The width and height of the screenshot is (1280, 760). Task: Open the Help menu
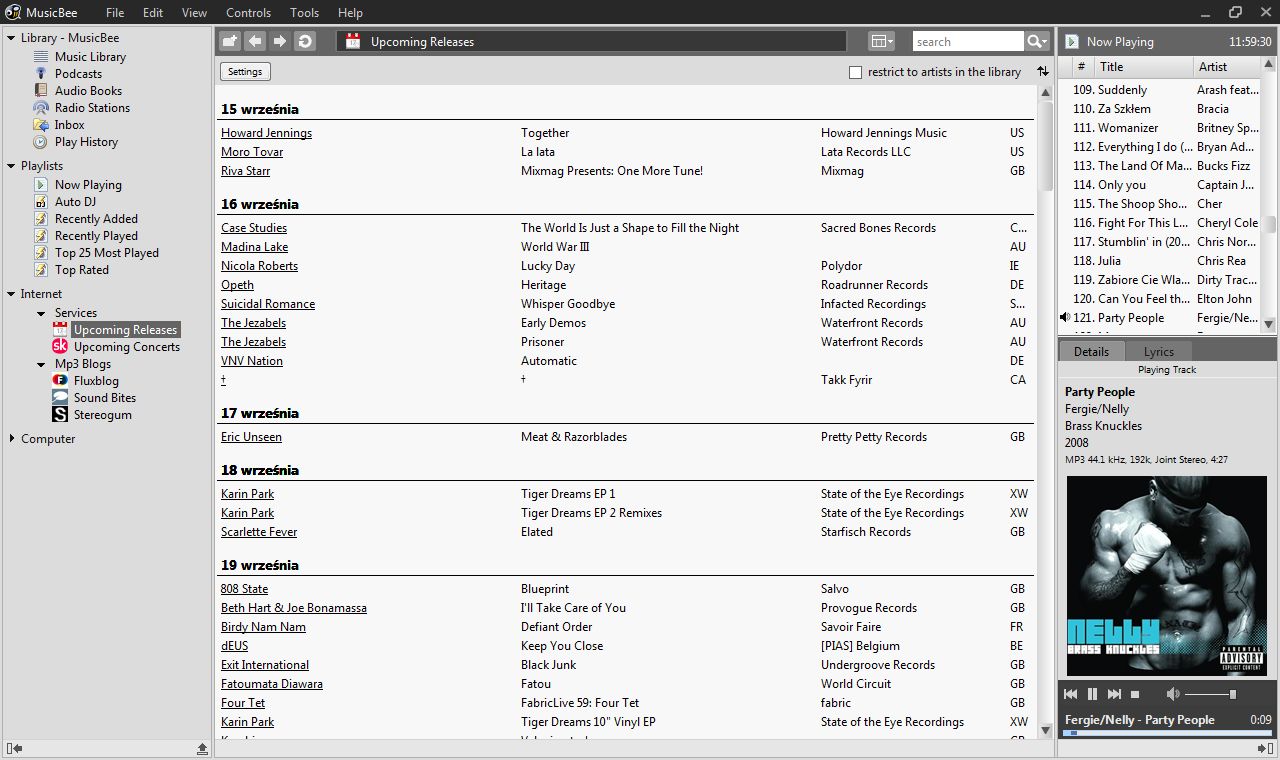click(351, 13)
